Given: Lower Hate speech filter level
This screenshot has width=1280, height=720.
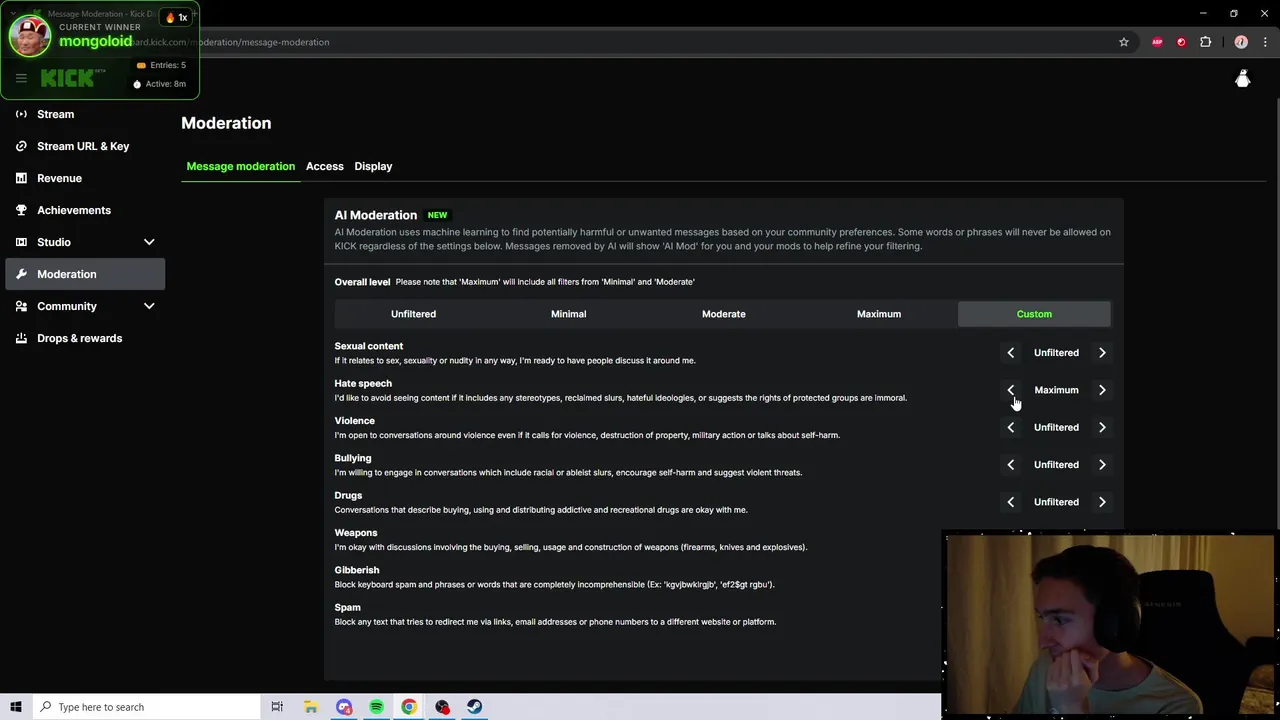Looking at the screenshot, I should pos(1010,390).
